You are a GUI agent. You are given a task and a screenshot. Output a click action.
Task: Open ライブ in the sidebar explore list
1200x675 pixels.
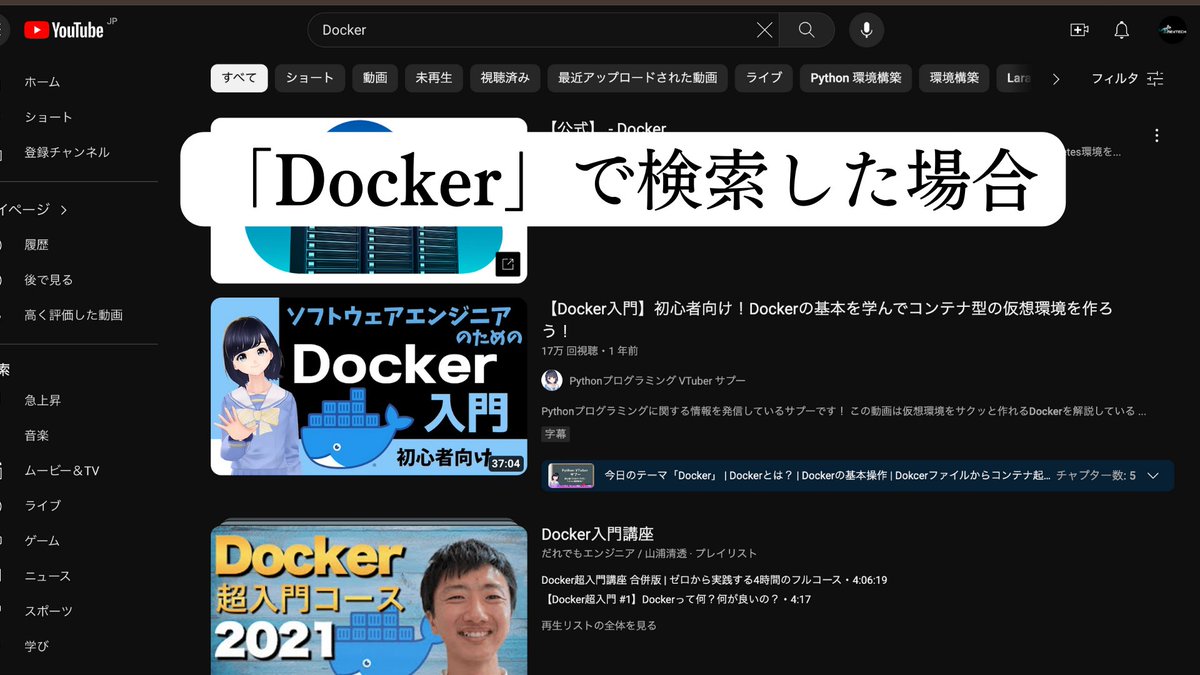(43, 506)
